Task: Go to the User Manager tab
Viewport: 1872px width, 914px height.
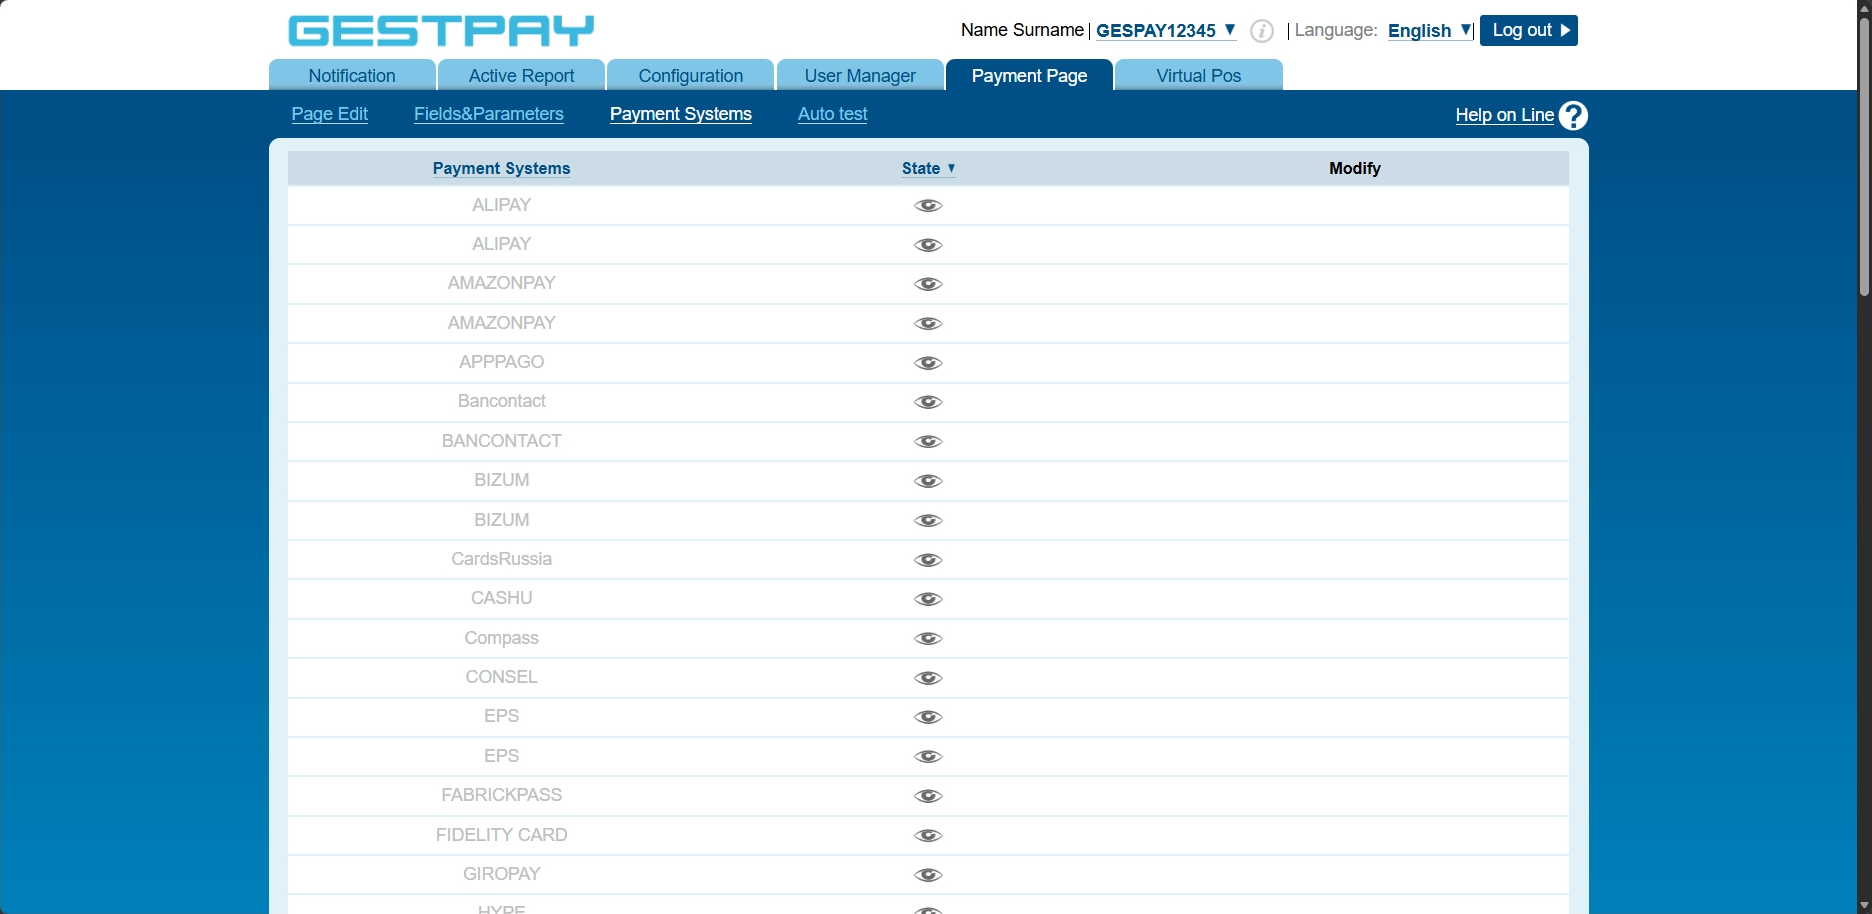Action: click(x=860, y=75)
